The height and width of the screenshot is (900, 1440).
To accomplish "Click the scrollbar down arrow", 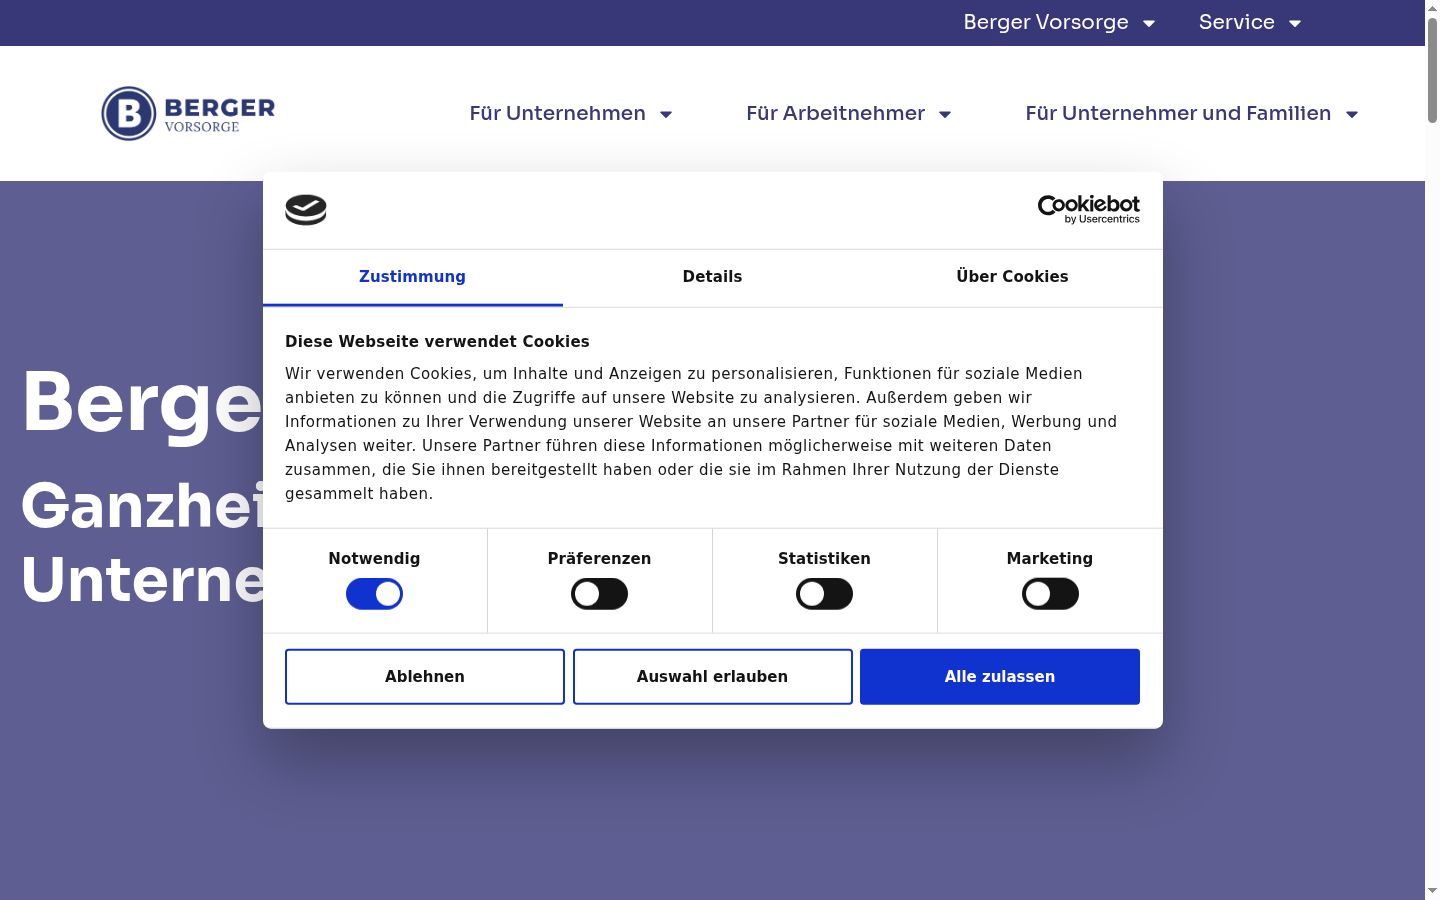I will coord(1432,891).
